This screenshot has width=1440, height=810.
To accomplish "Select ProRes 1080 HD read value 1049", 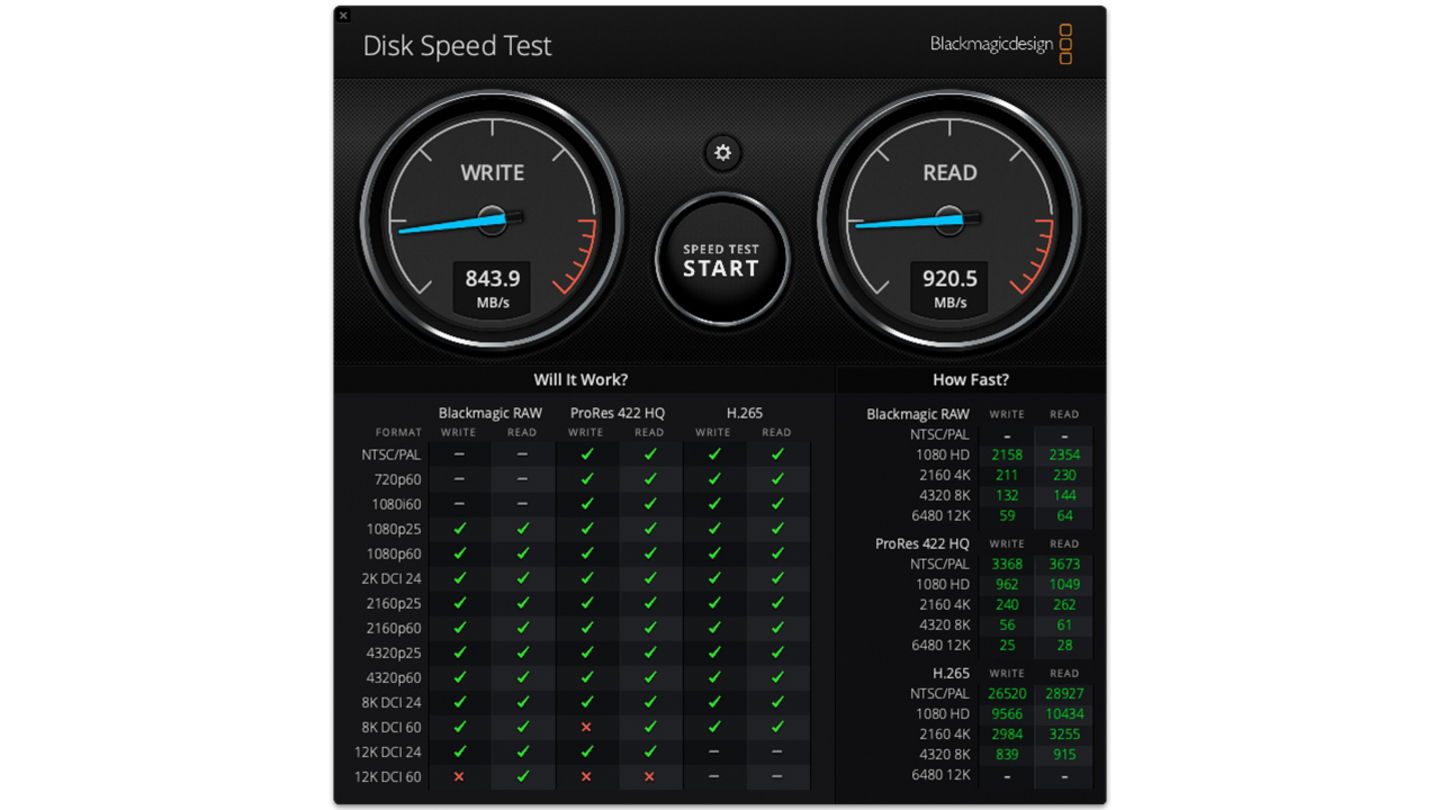I will click(1064, 584).
